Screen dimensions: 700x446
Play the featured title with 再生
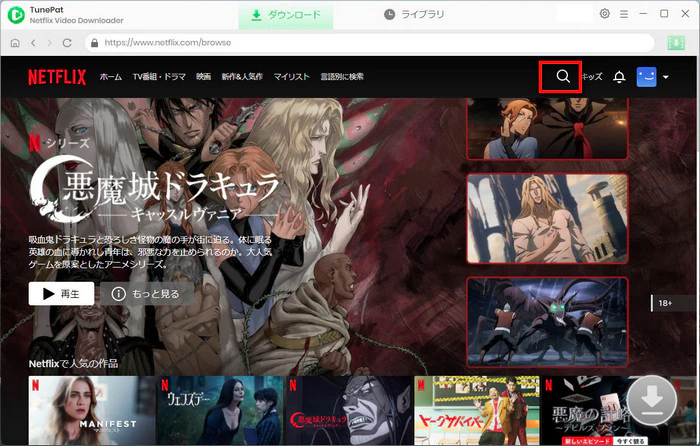tap(62, 294)
